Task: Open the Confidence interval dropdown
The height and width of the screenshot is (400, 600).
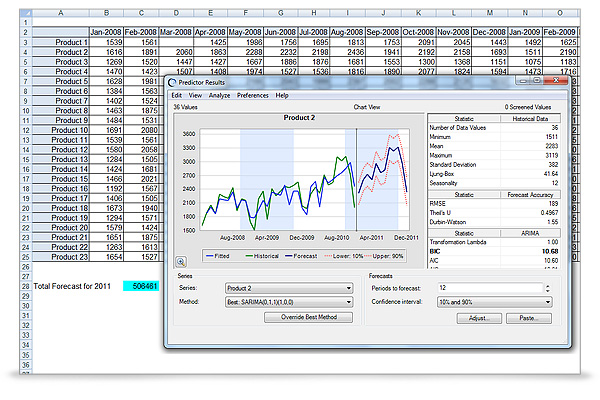Action: [x=547, y=301]
